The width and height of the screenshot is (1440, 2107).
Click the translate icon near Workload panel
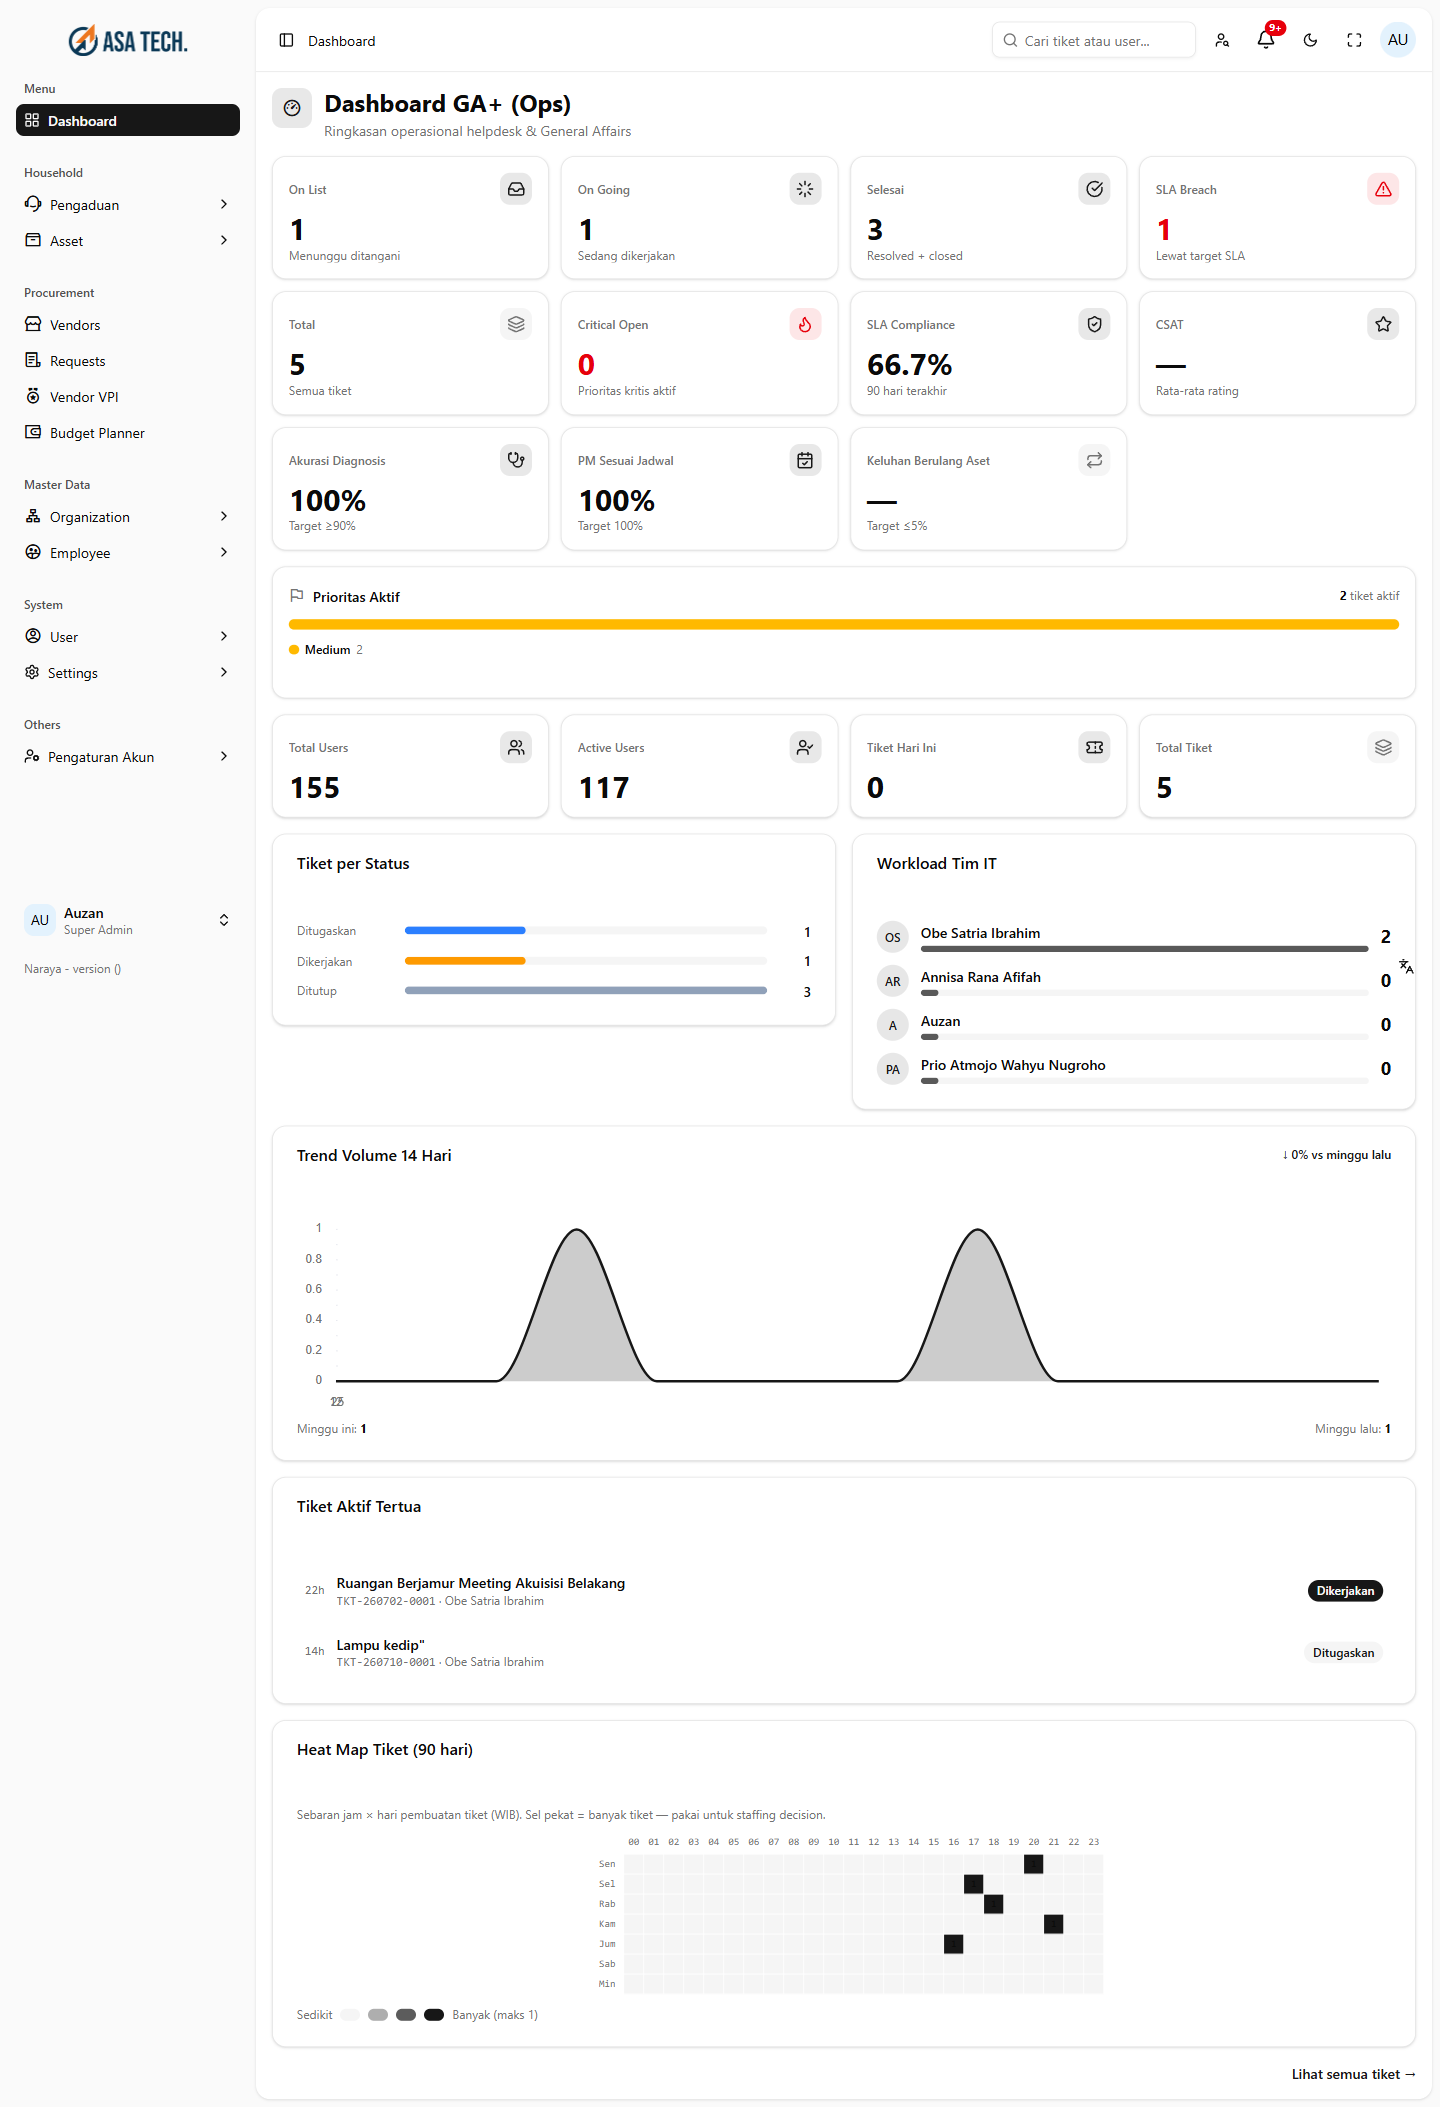tap(1406, 966)
